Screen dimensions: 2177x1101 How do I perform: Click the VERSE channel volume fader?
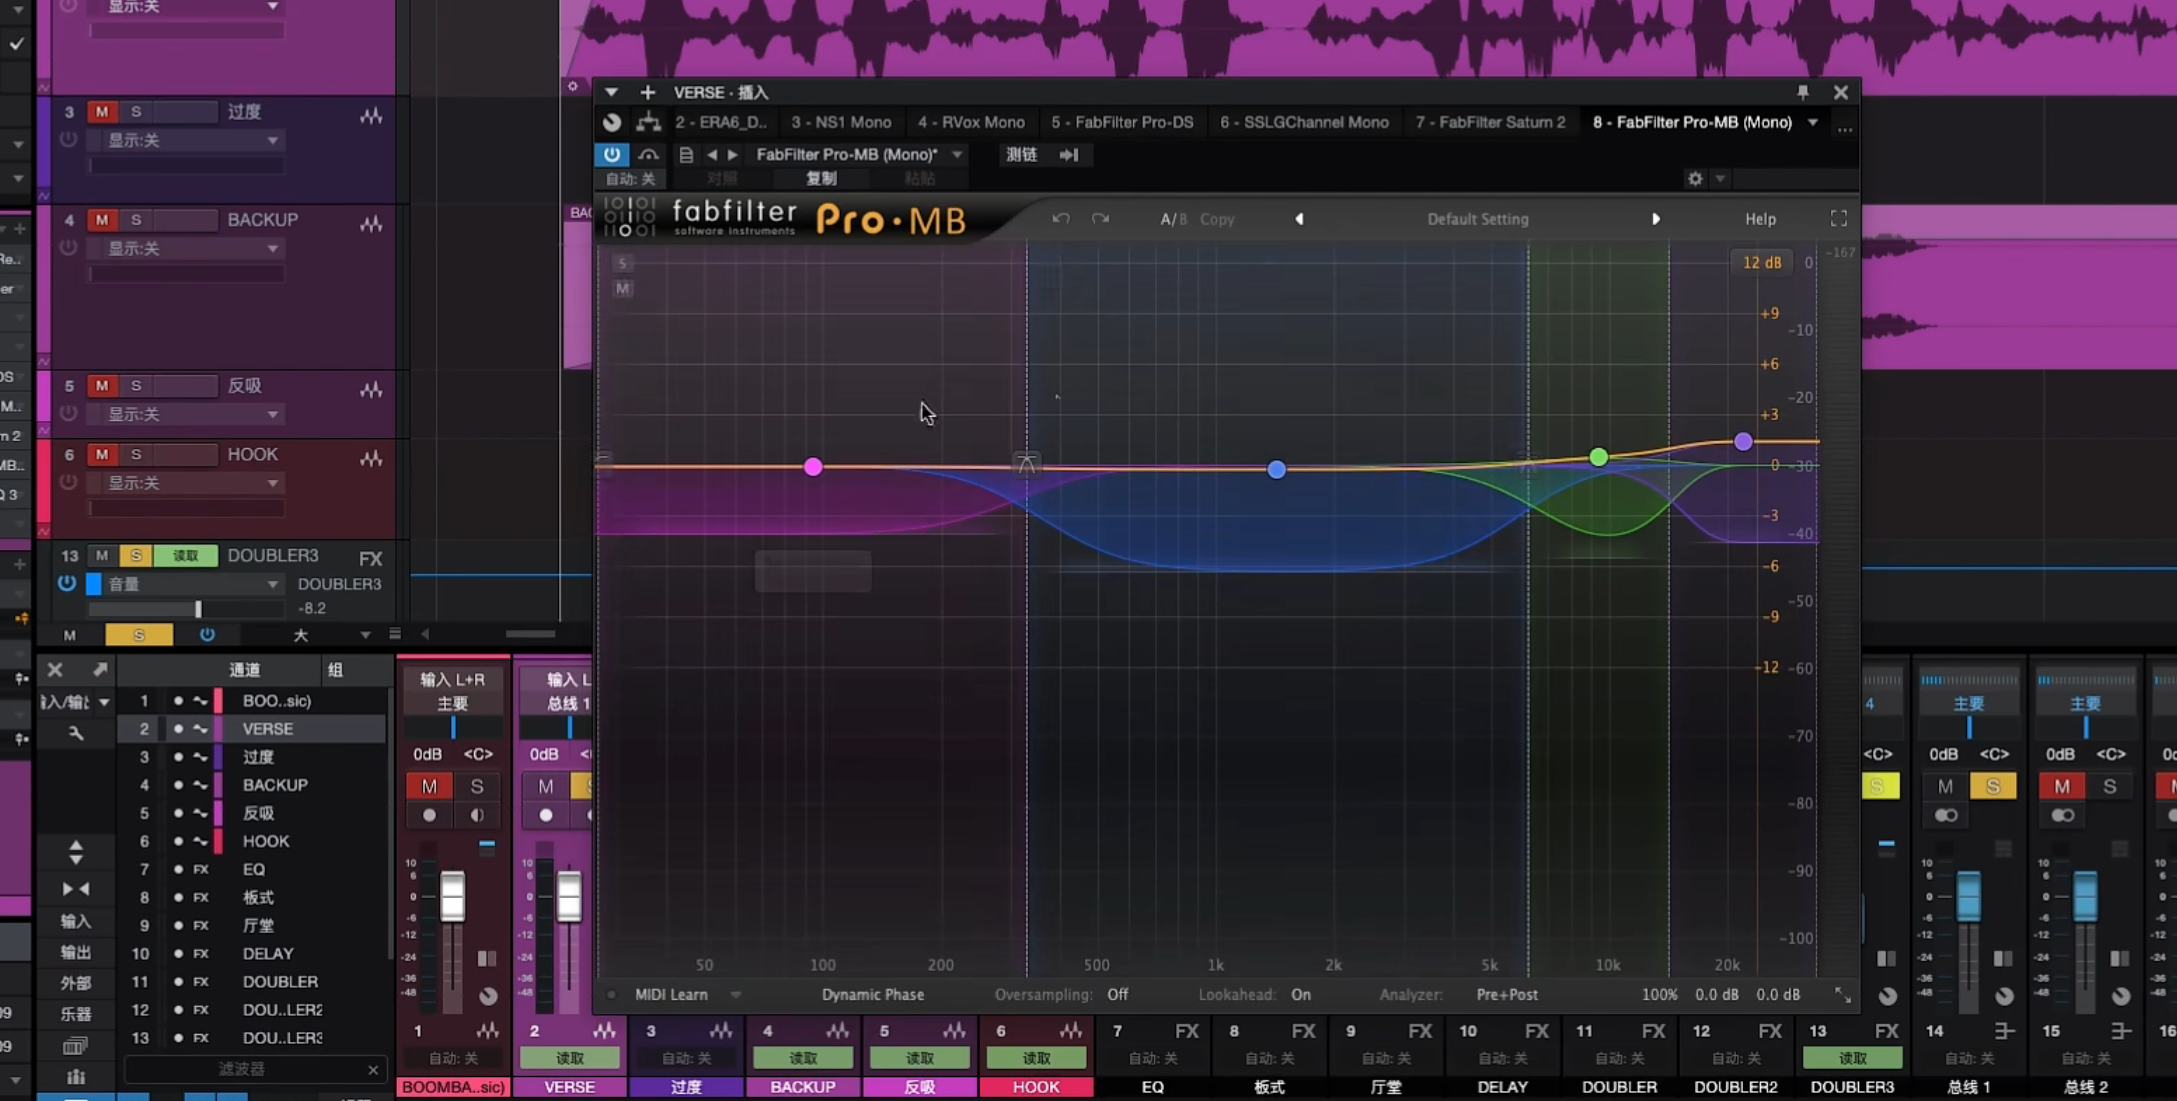[569, 896]
